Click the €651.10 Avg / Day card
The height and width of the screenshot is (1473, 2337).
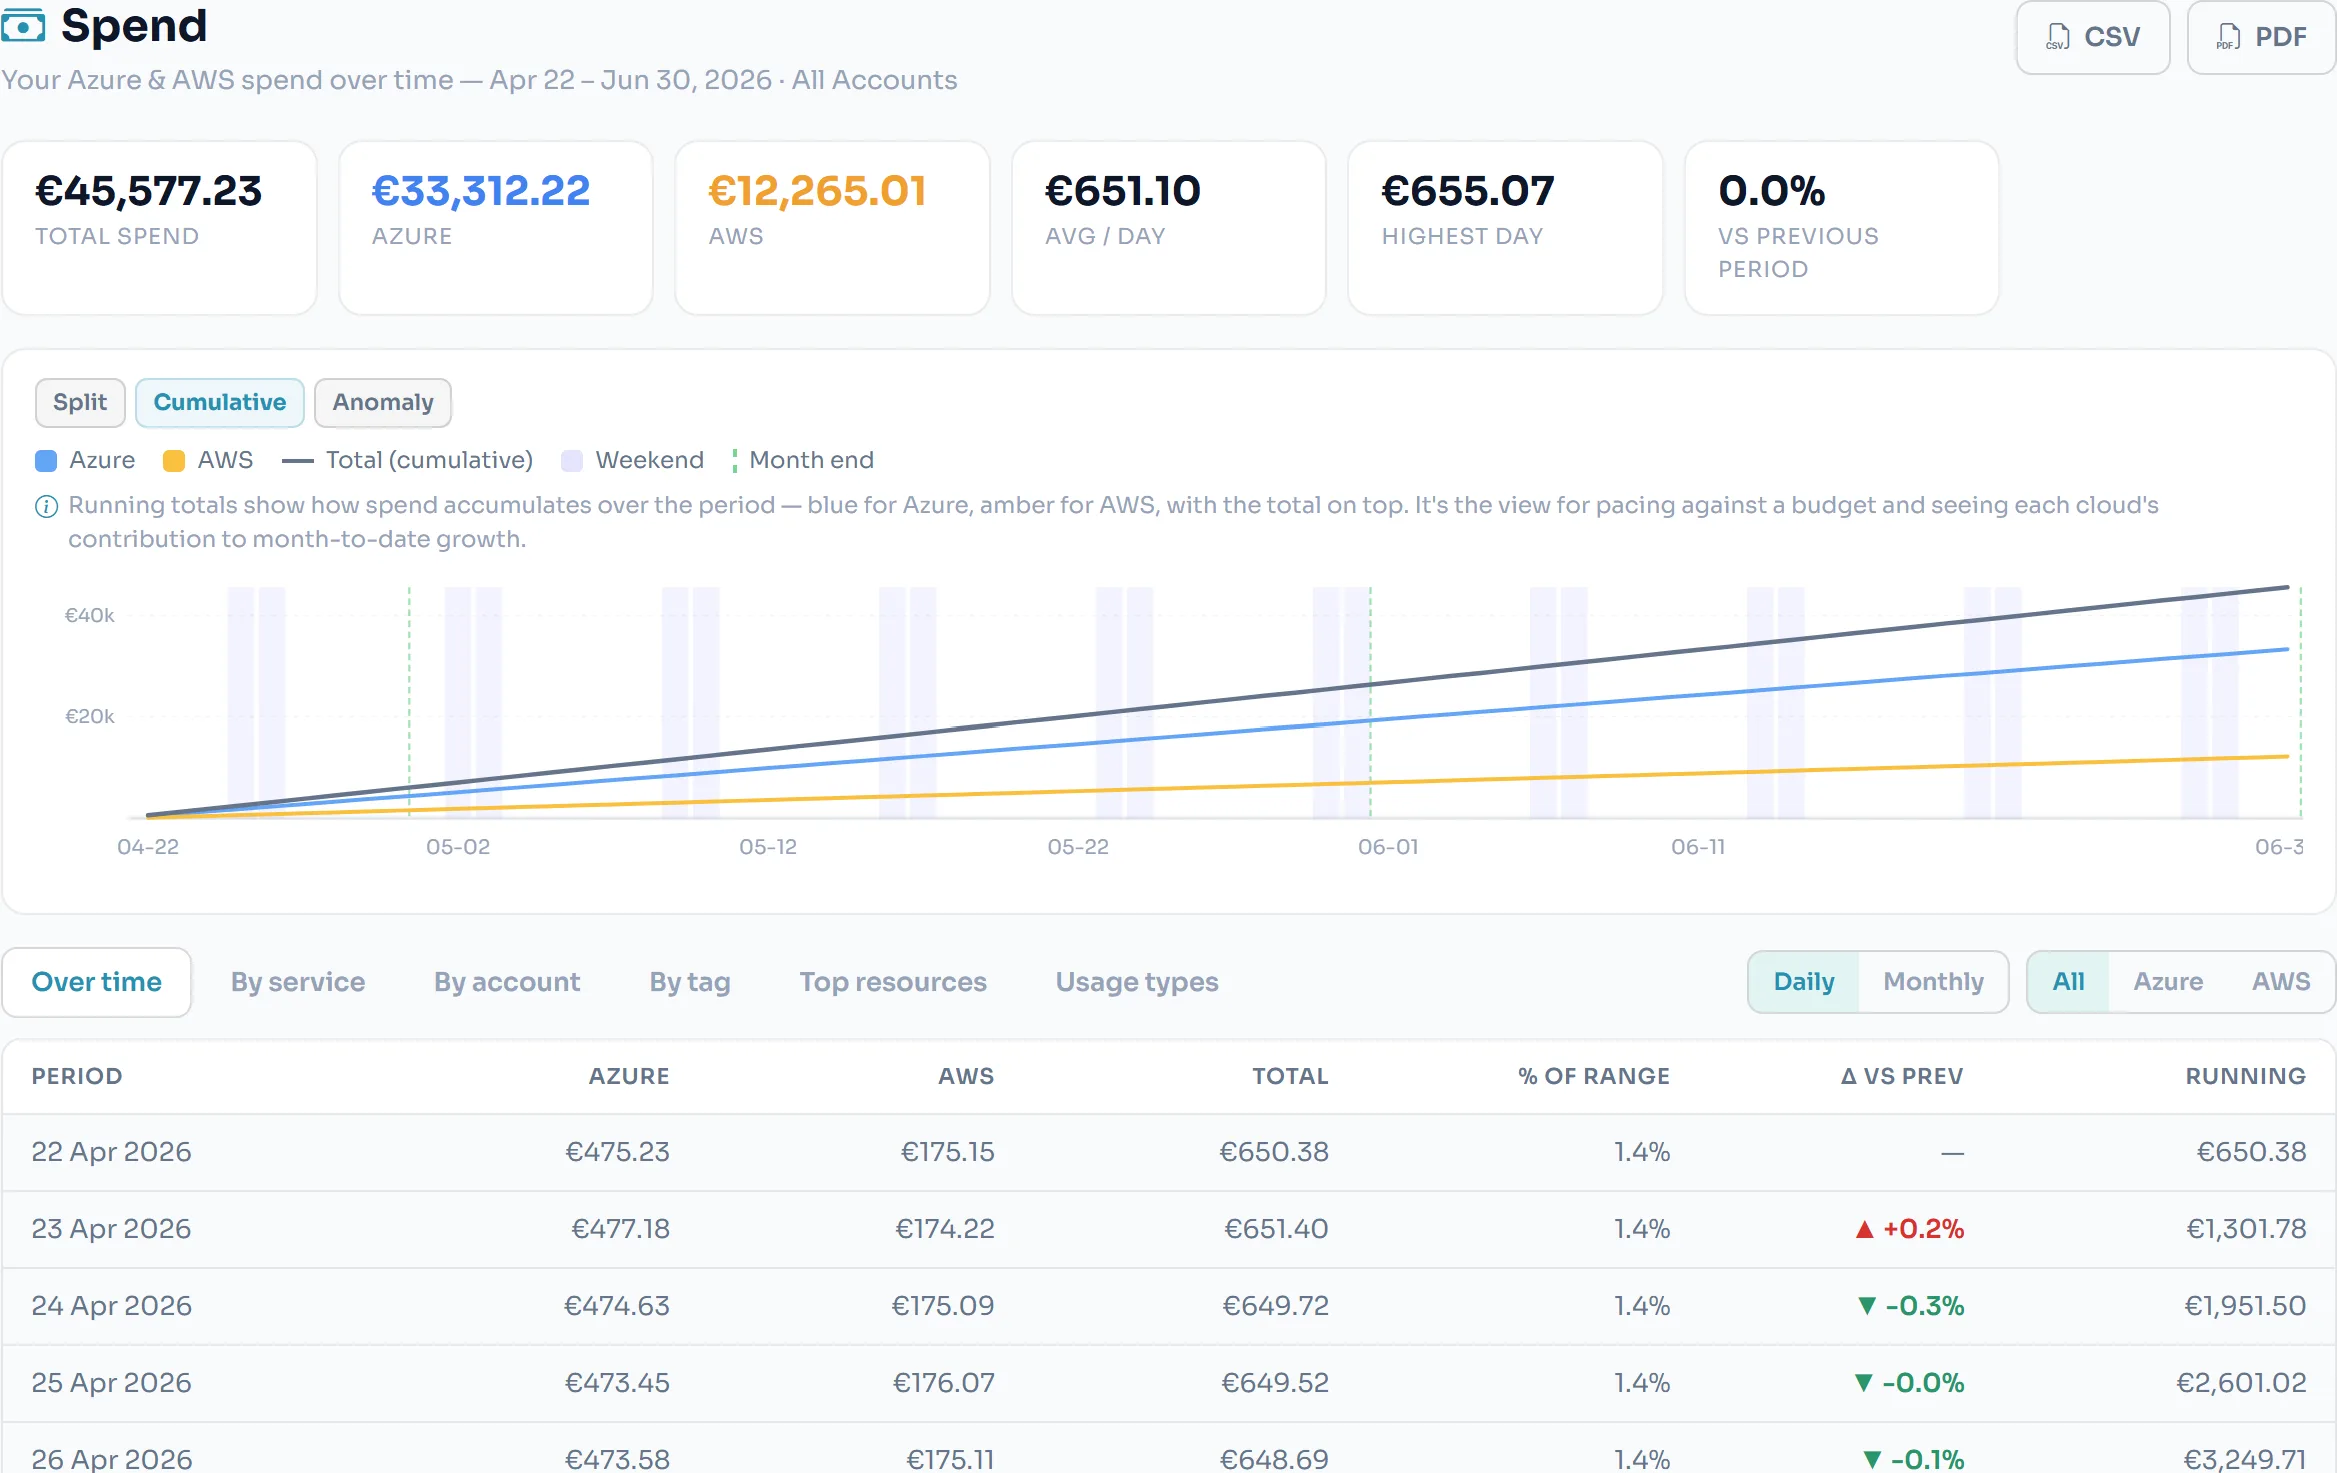pos(1169,228)
